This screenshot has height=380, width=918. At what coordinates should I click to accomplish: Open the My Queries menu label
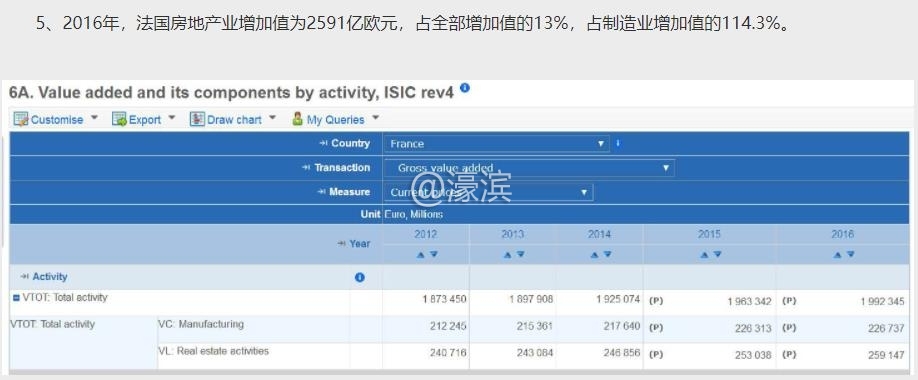point(335,120)
